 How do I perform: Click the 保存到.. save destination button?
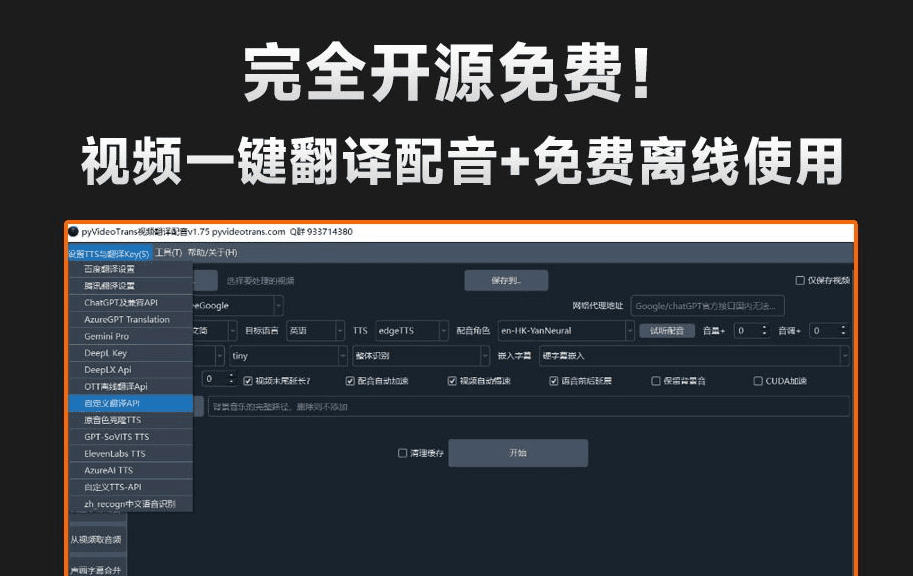coord(507,280)
